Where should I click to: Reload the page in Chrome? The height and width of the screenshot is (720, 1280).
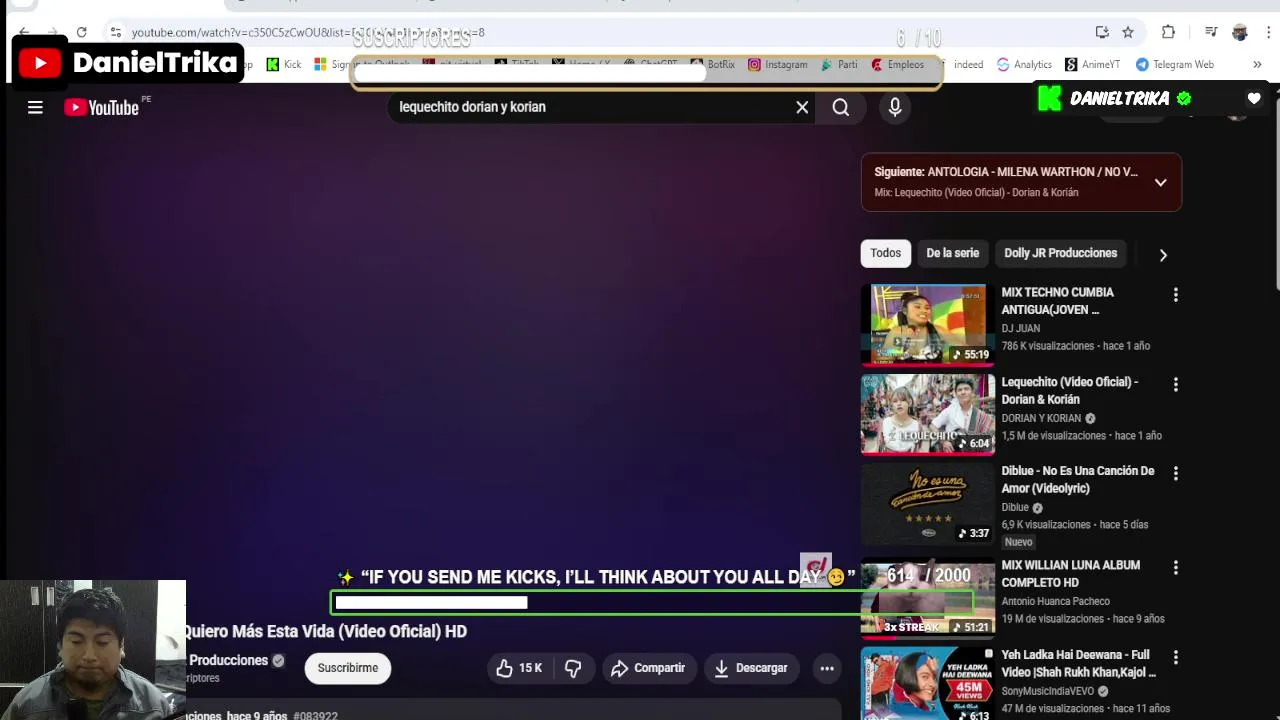pyautogui.click(x=82, y=32)
